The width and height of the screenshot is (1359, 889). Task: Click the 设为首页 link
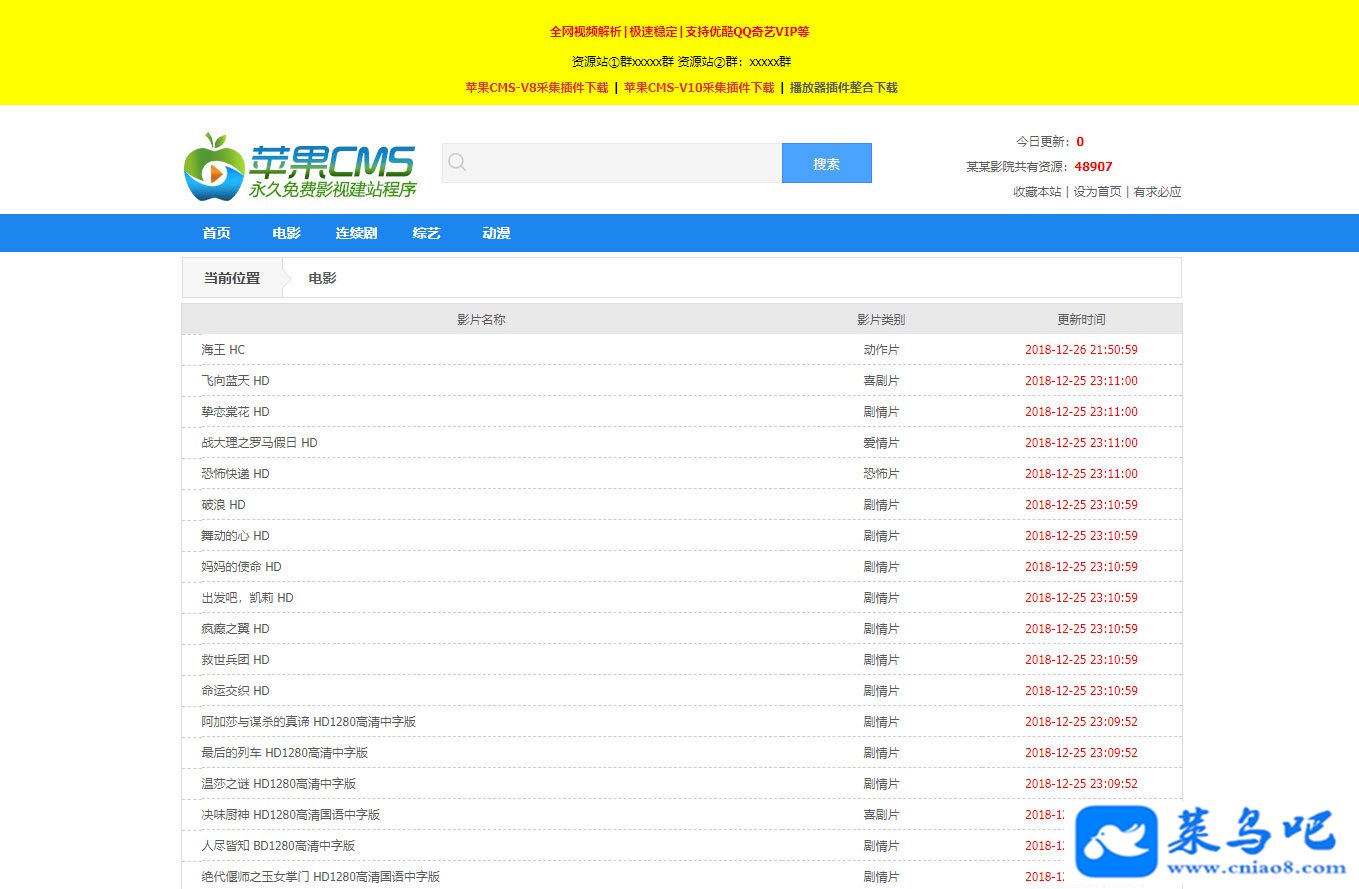pos(1097,192)
